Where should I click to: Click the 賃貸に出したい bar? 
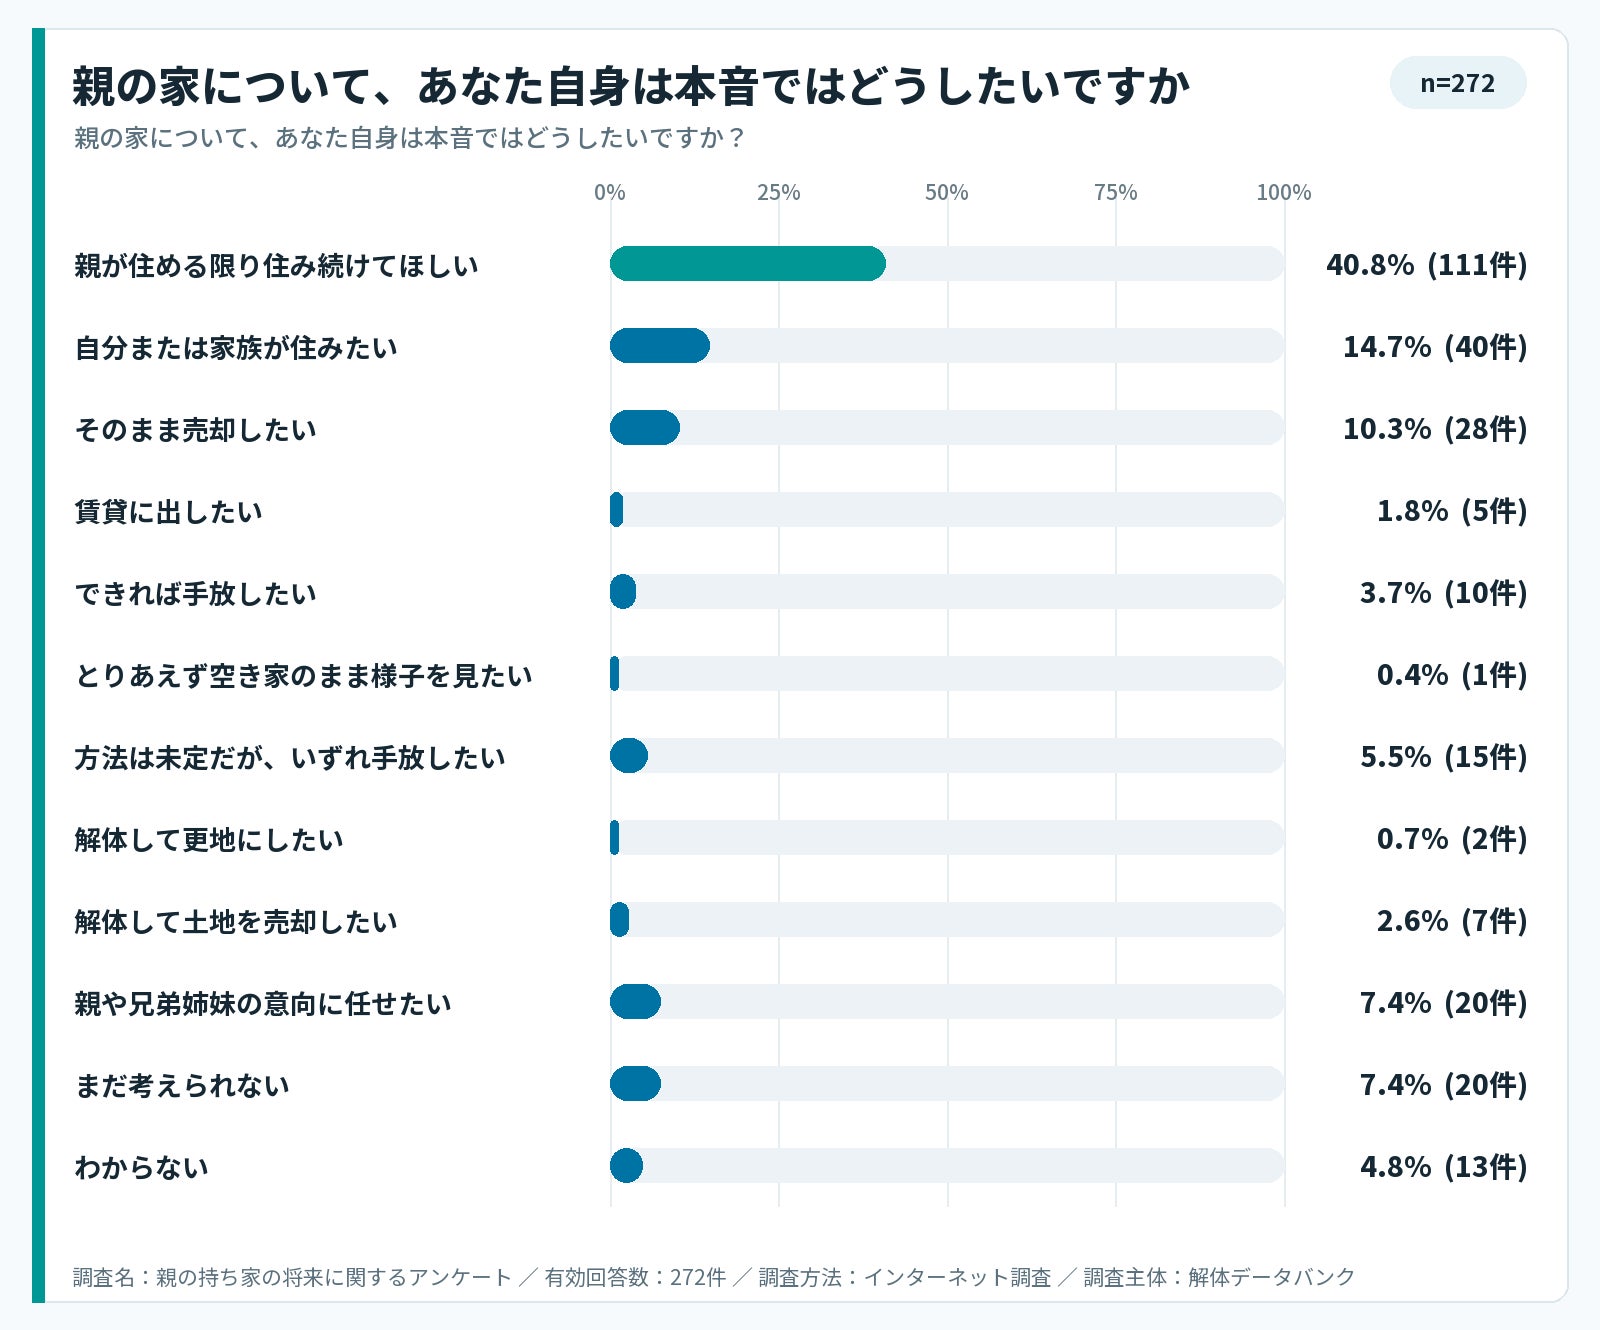[x=617, y=510]
